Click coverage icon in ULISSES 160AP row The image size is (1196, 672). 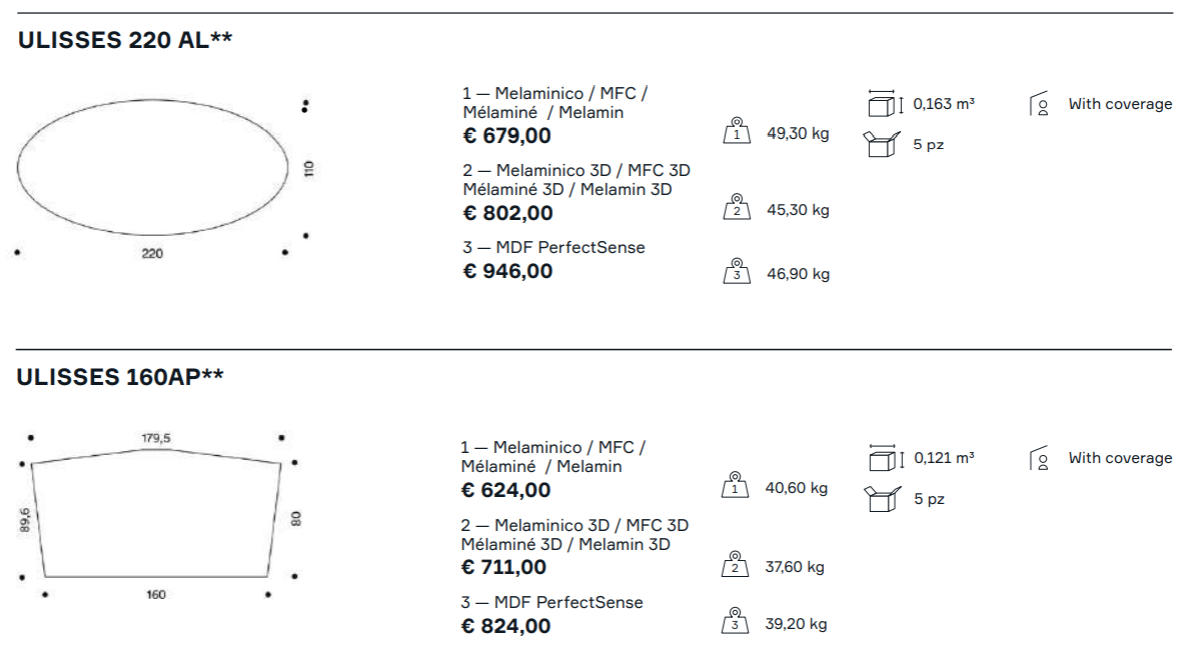click(1041, 459)
